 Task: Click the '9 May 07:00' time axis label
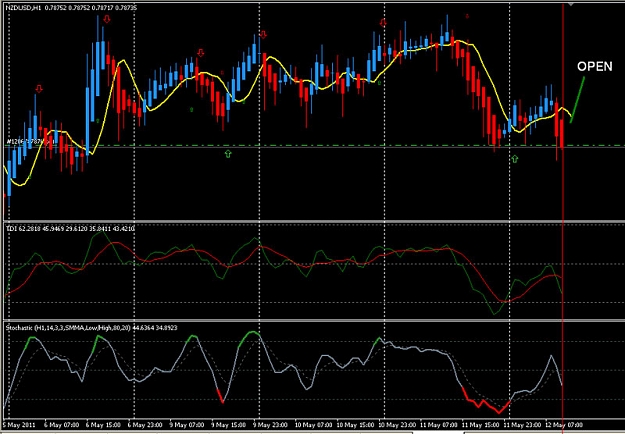pyautogui.click(x=186, y=424)
